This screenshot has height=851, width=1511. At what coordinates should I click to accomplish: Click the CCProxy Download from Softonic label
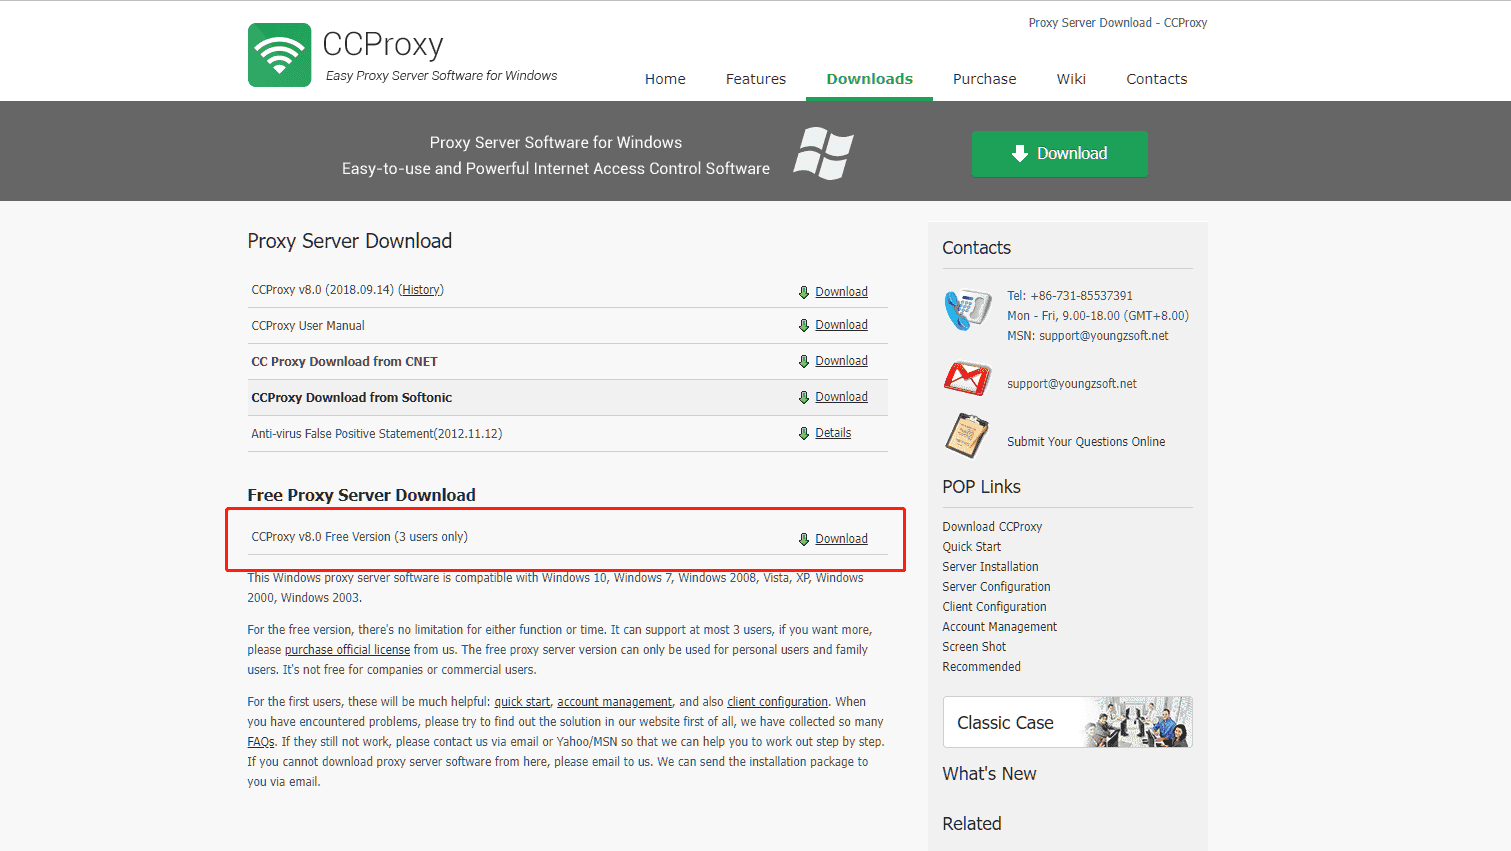351,398
